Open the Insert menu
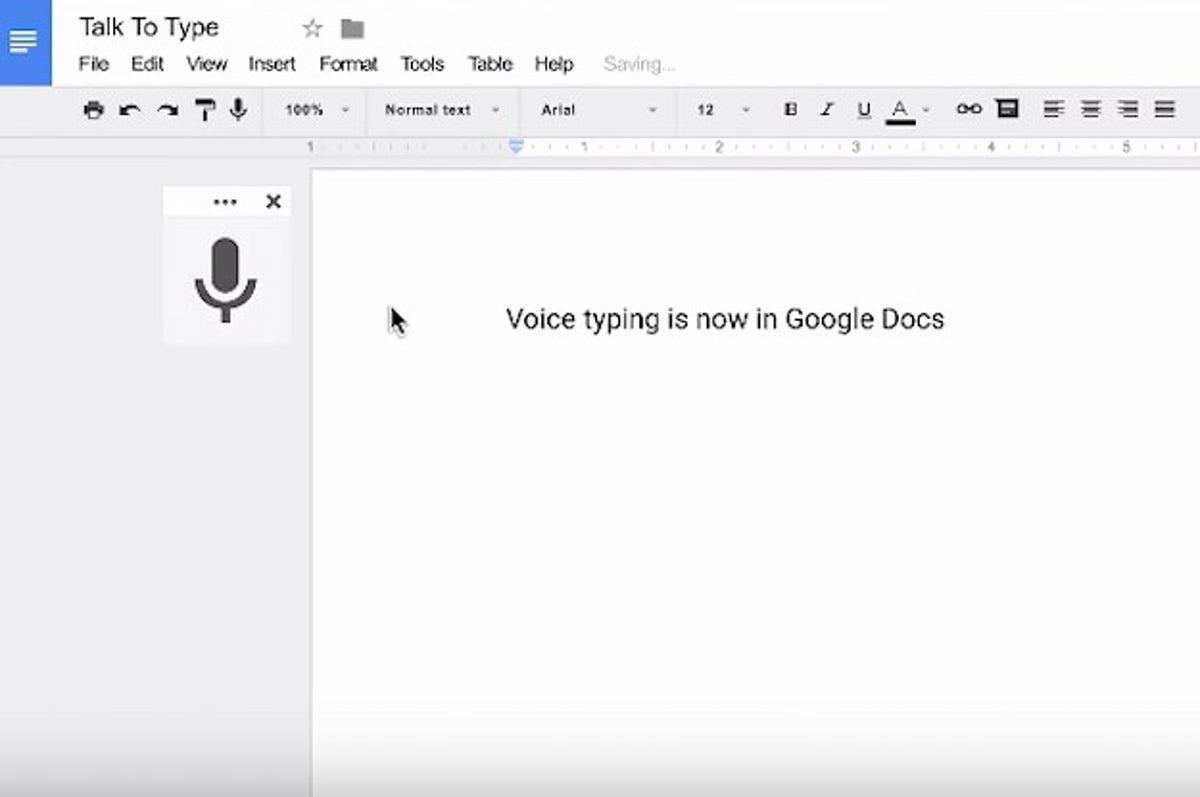 (272, 64)
